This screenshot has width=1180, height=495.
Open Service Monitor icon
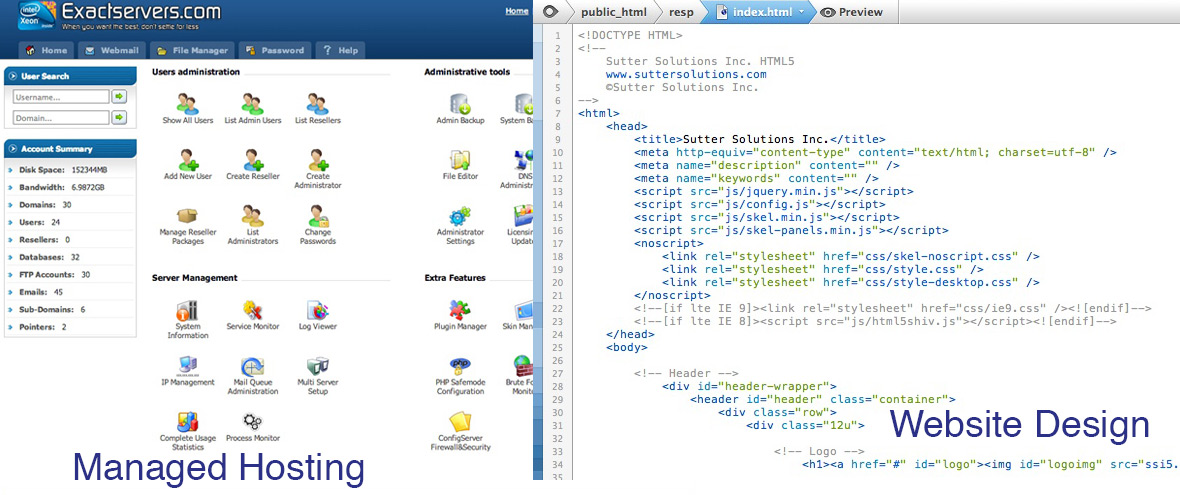click(x=253, y=310)
